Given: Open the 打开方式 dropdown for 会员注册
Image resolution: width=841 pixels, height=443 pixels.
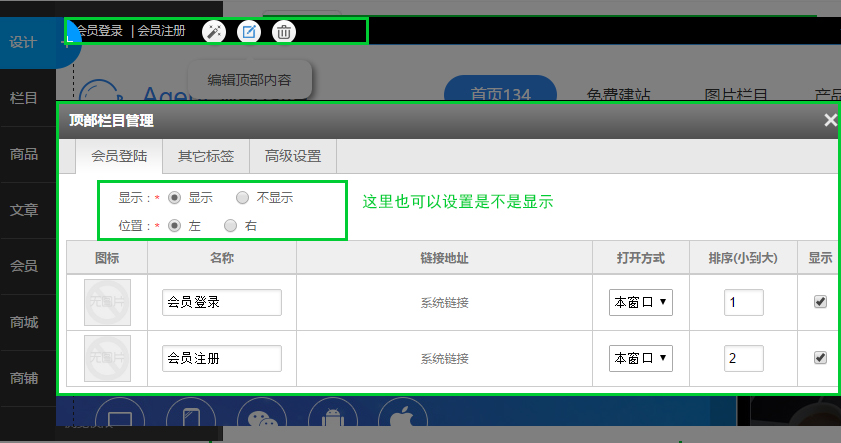Looking at the screenshot, I should (x=641, y=358).
